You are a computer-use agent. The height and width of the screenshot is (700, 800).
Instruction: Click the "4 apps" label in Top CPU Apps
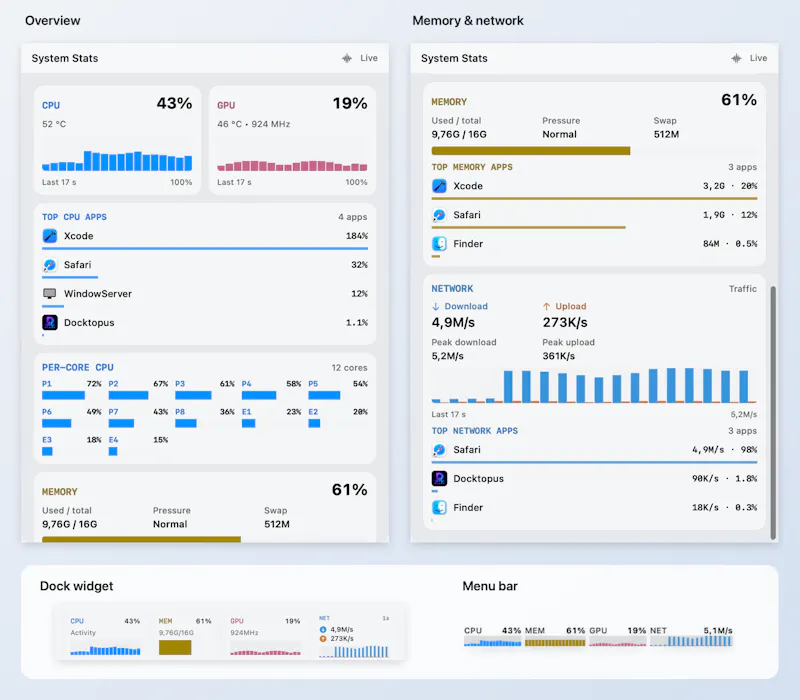(353, 217)
